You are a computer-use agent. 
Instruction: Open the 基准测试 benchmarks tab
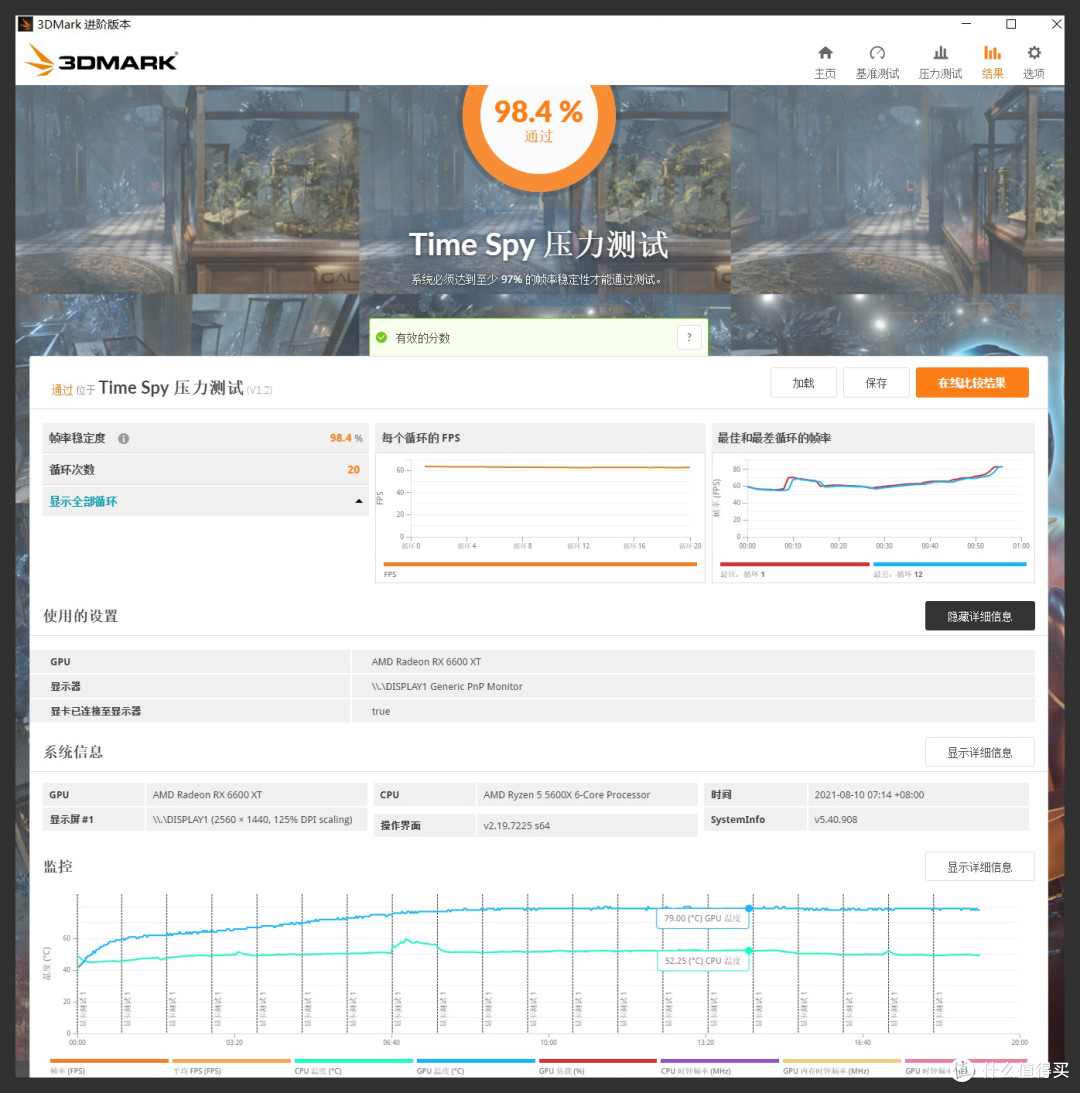coord(877,62)
